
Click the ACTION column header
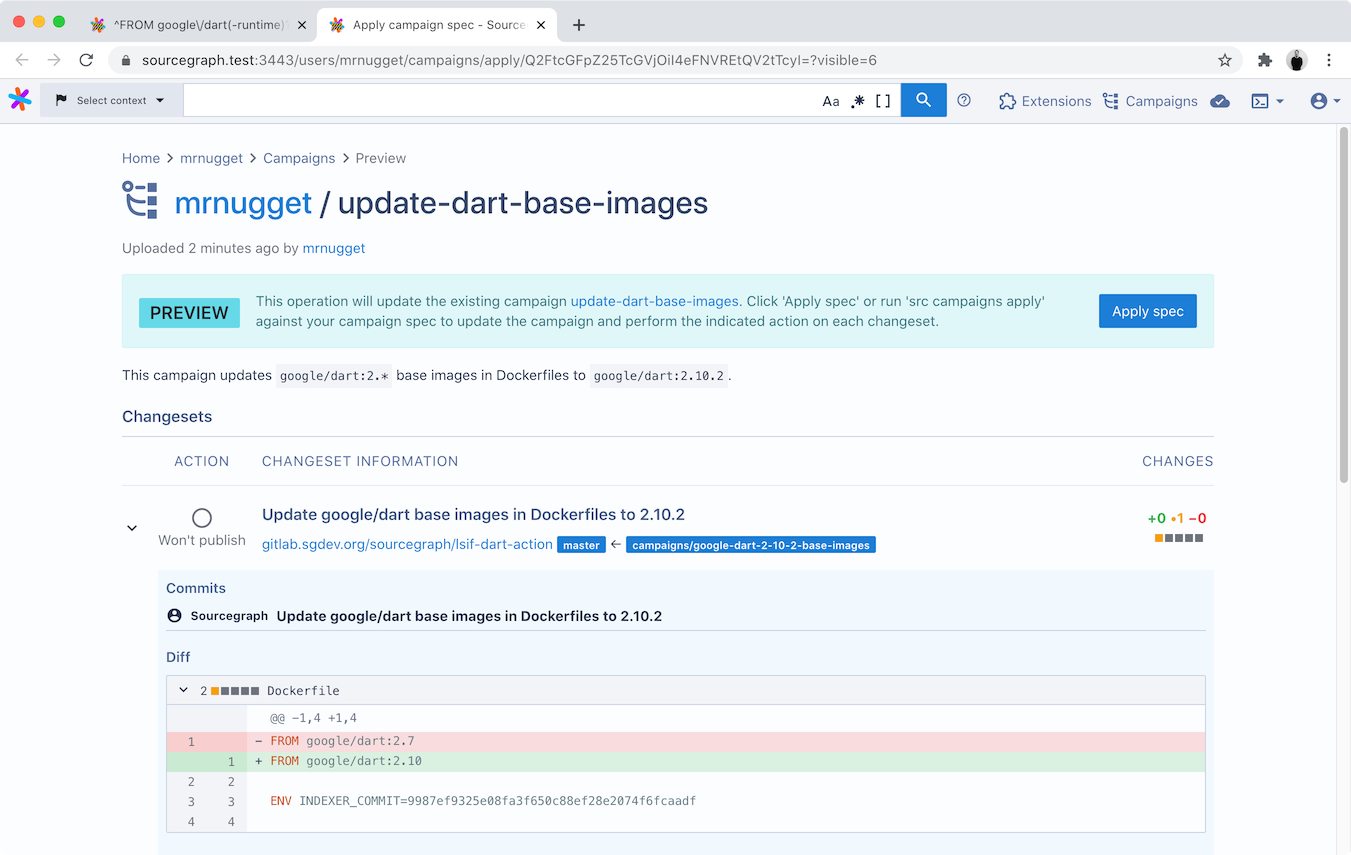point(202,461)
